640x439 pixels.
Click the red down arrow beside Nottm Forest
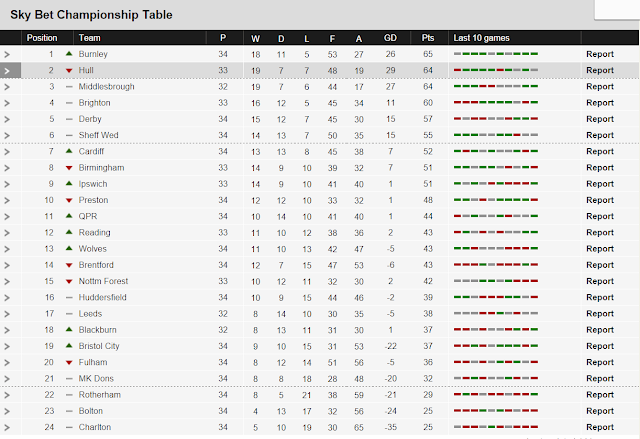click(x=68, y=281)
